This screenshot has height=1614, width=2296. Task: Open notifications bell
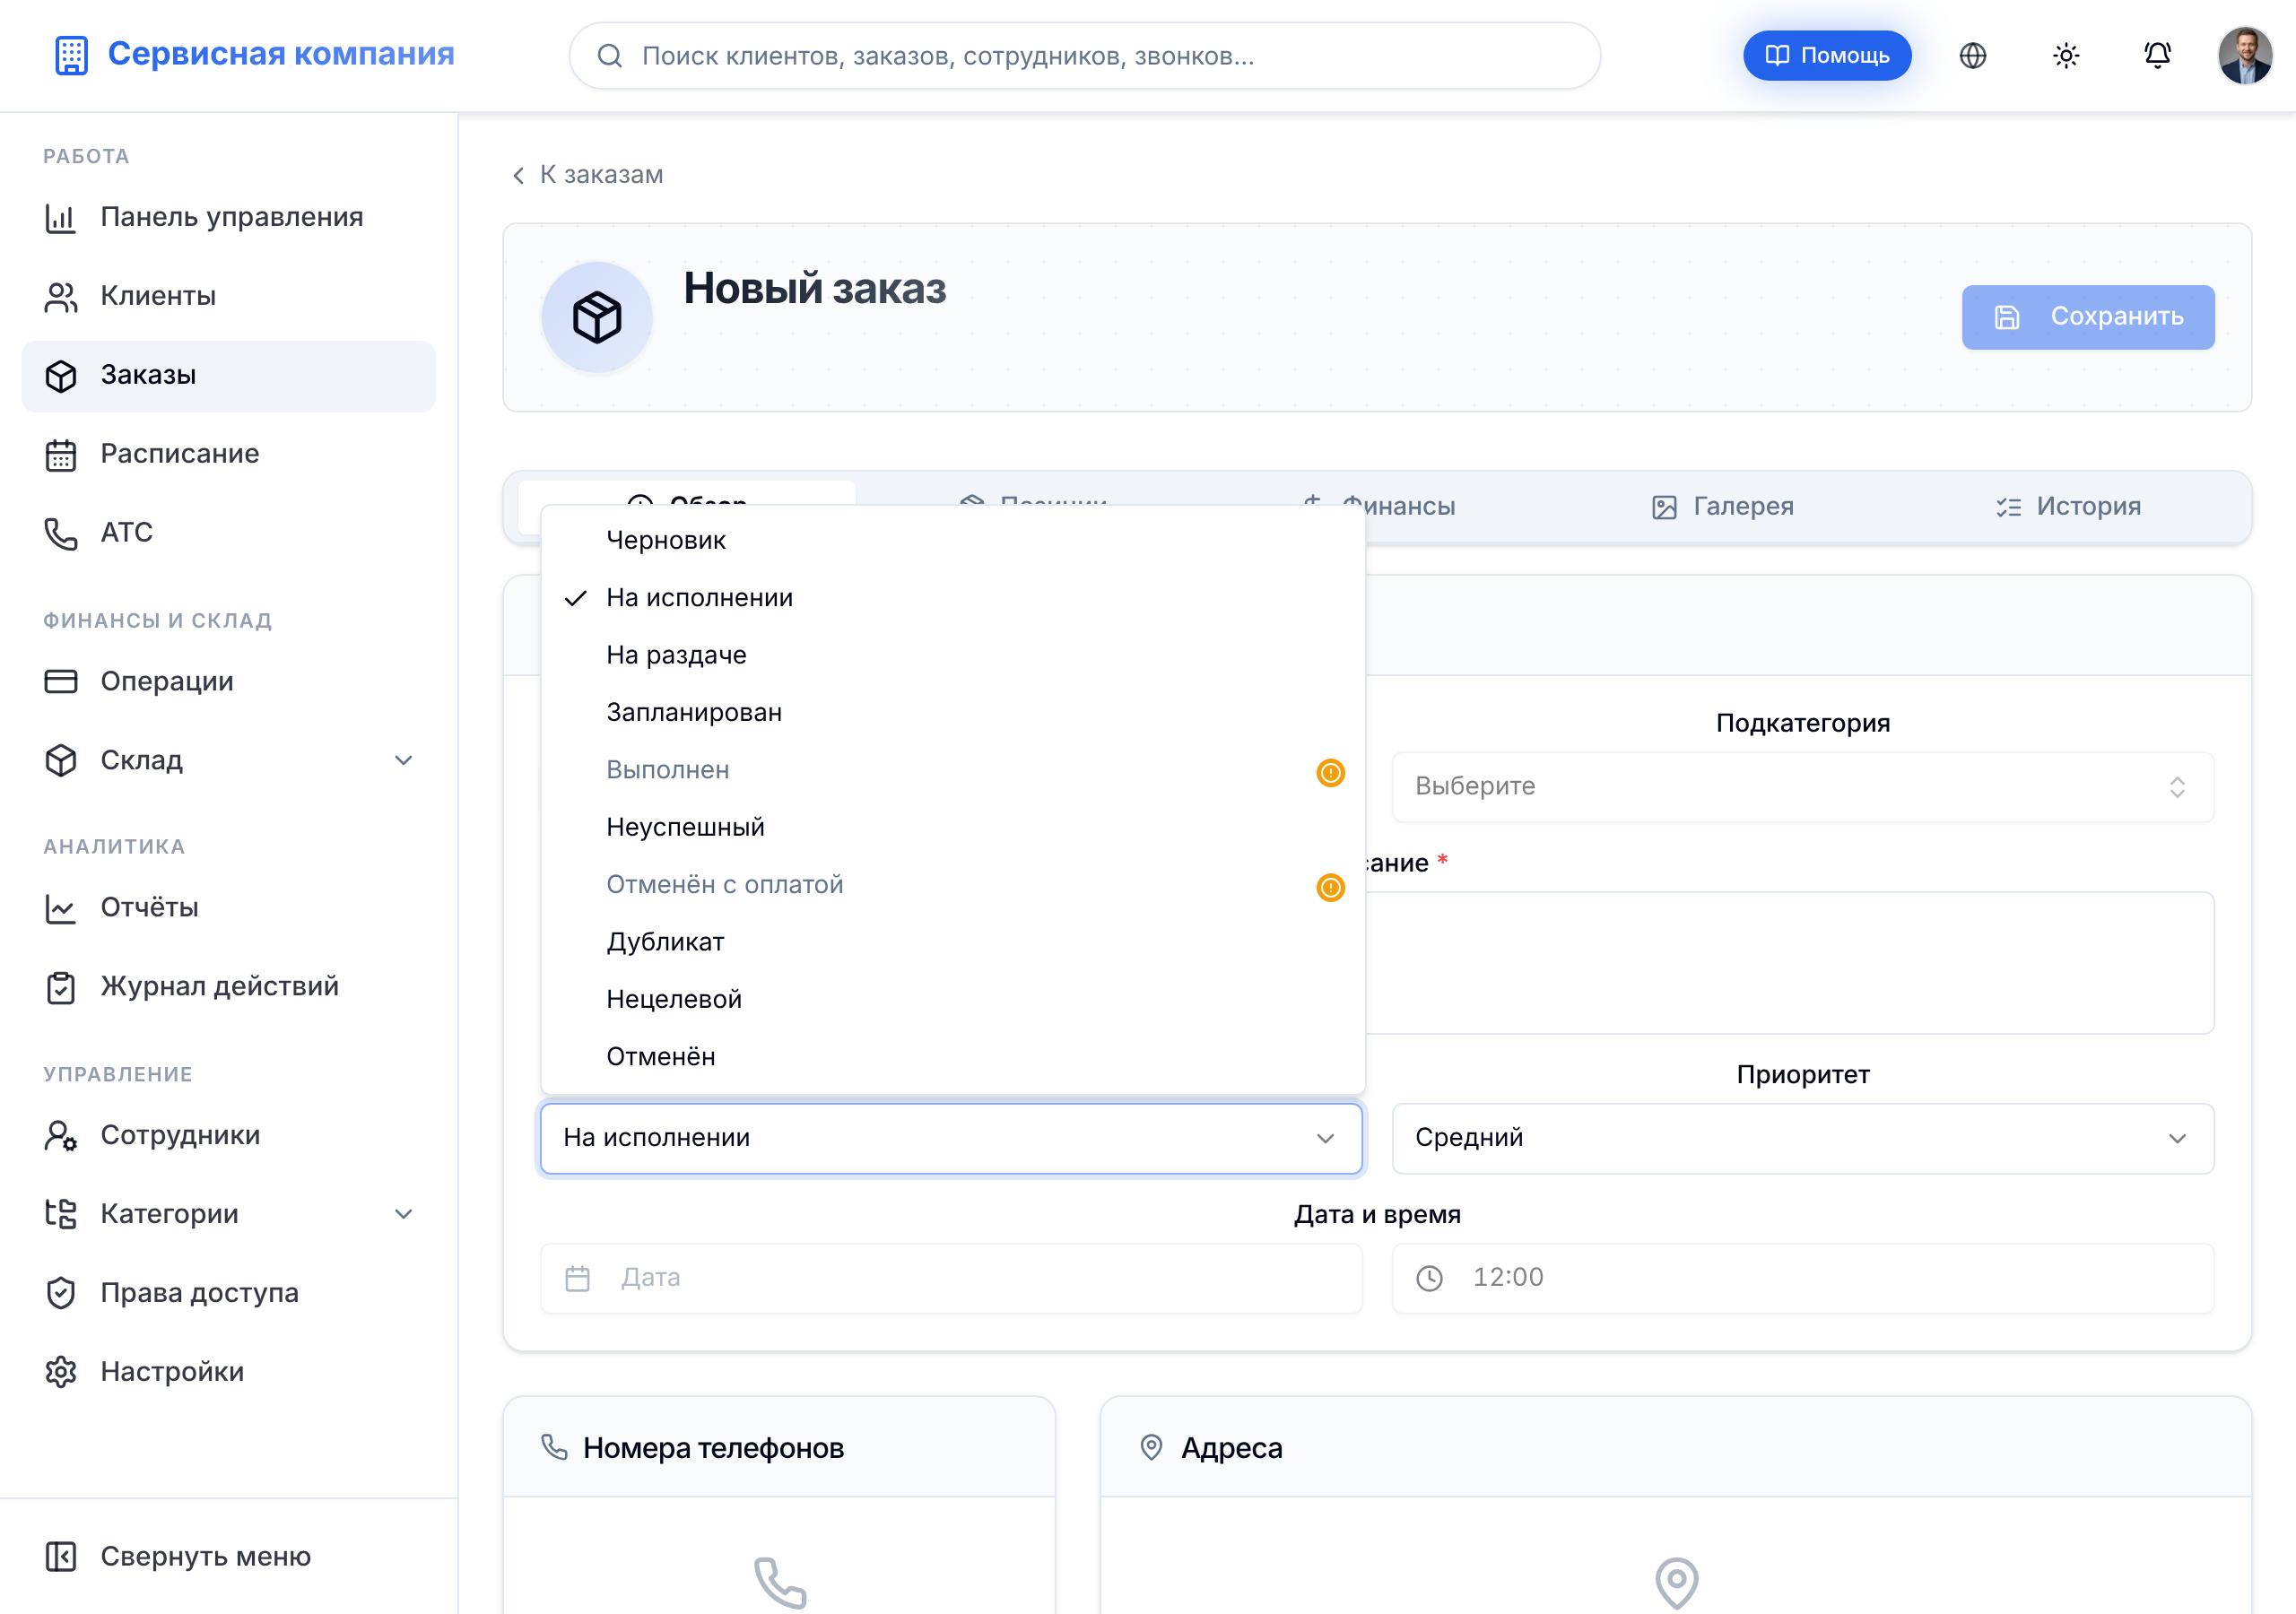(2157, 55)
